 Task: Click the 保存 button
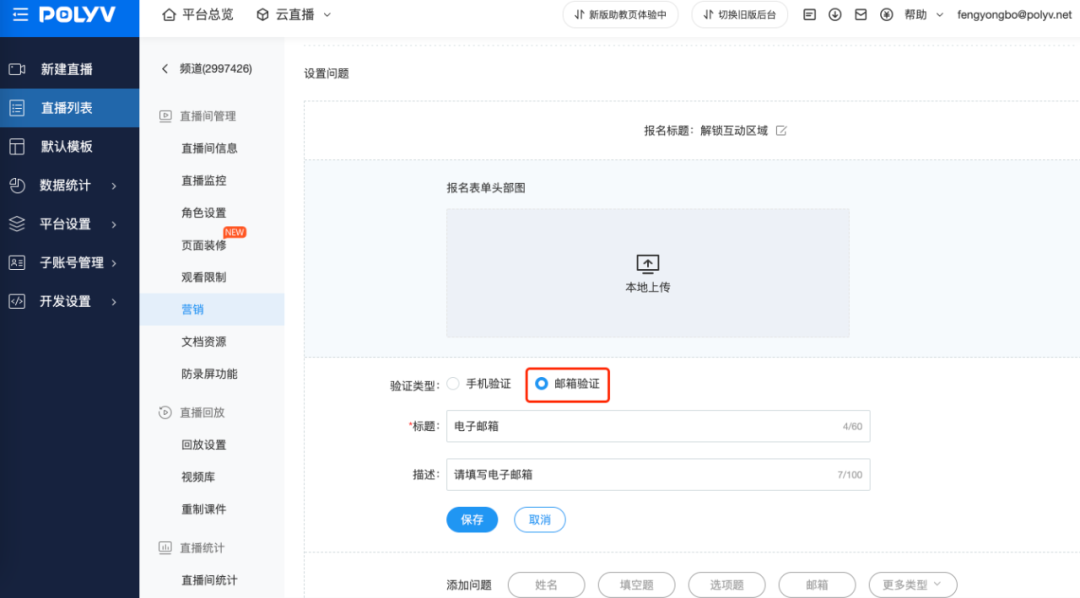tap(471, 519)
